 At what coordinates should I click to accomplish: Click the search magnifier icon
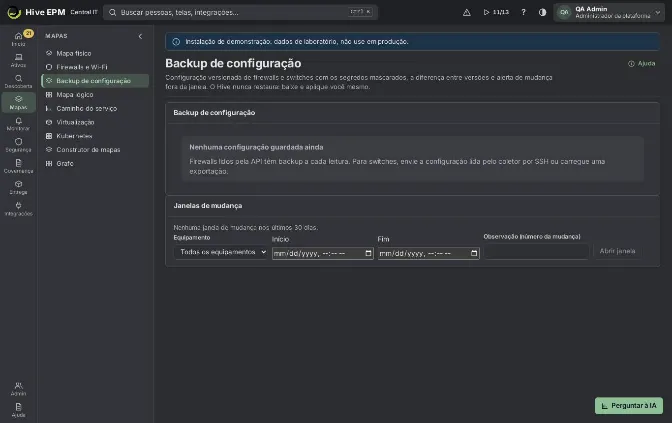pos(112,12)
